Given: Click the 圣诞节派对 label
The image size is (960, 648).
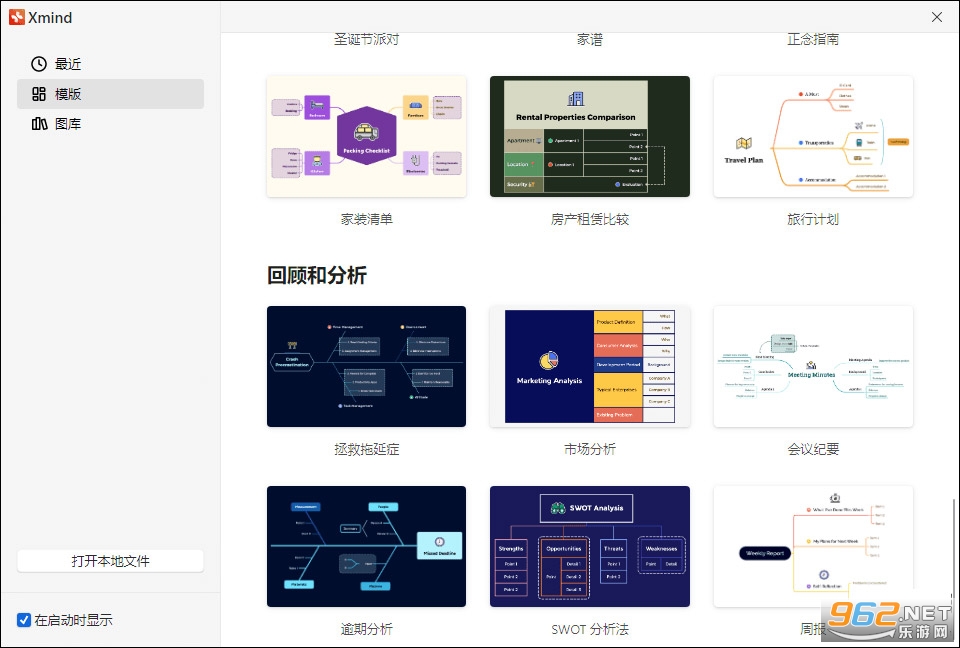Looking at the screenshot, I should tap(366, 39).
